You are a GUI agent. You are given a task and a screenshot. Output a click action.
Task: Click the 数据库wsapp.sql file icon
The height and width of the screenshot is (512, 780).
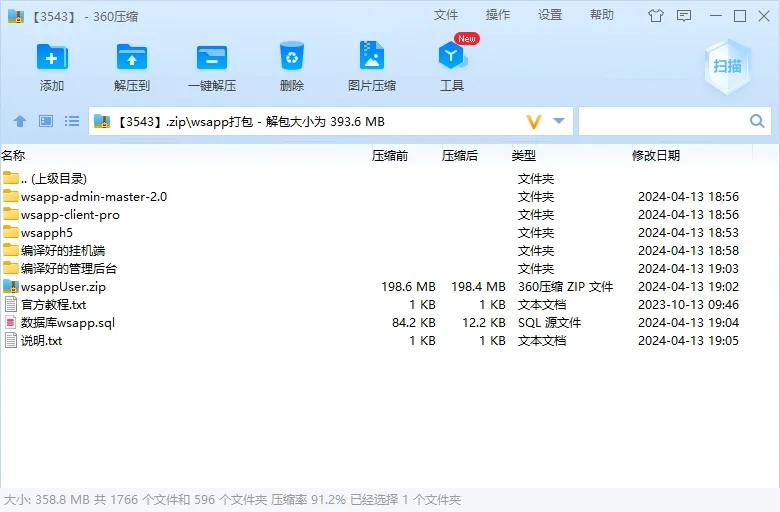(10, 322)
